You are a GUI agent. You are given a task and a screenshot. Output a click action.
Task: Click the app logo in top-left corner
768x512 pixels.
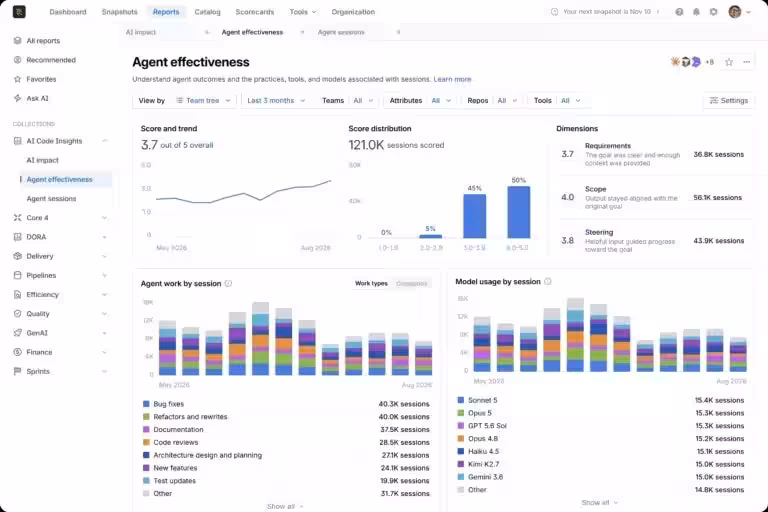pyautogui.click(x=19, y=12)
